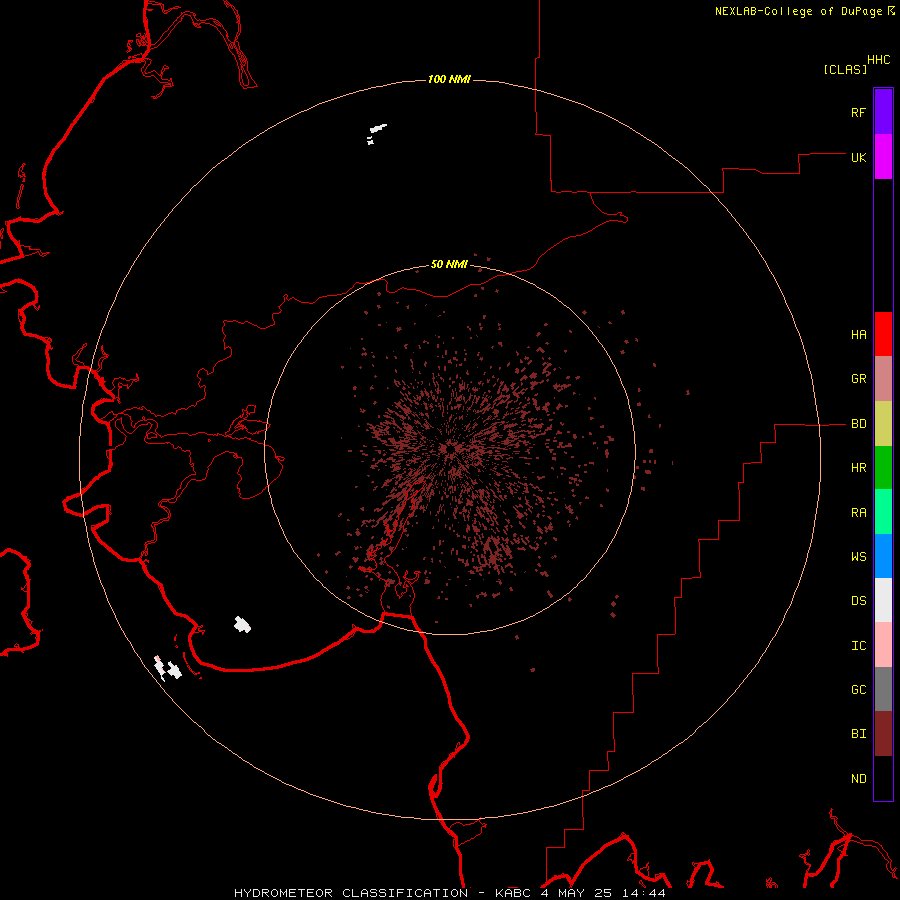Click the HHC product label
The width and height of the screenshot is (900, 900).
coord(878,60)
